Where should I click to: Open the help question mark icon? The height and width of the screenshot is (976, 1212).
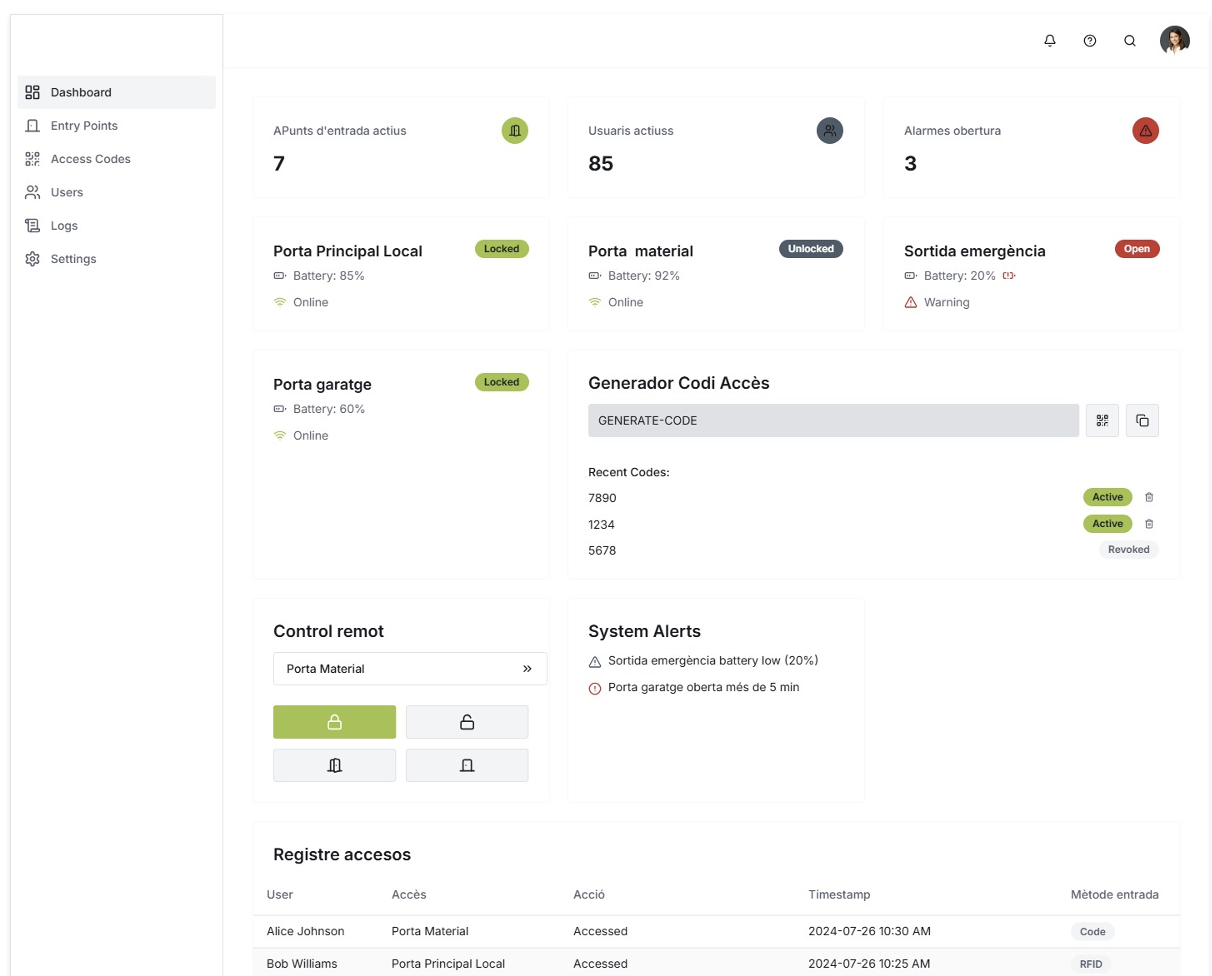point(1089,41)
